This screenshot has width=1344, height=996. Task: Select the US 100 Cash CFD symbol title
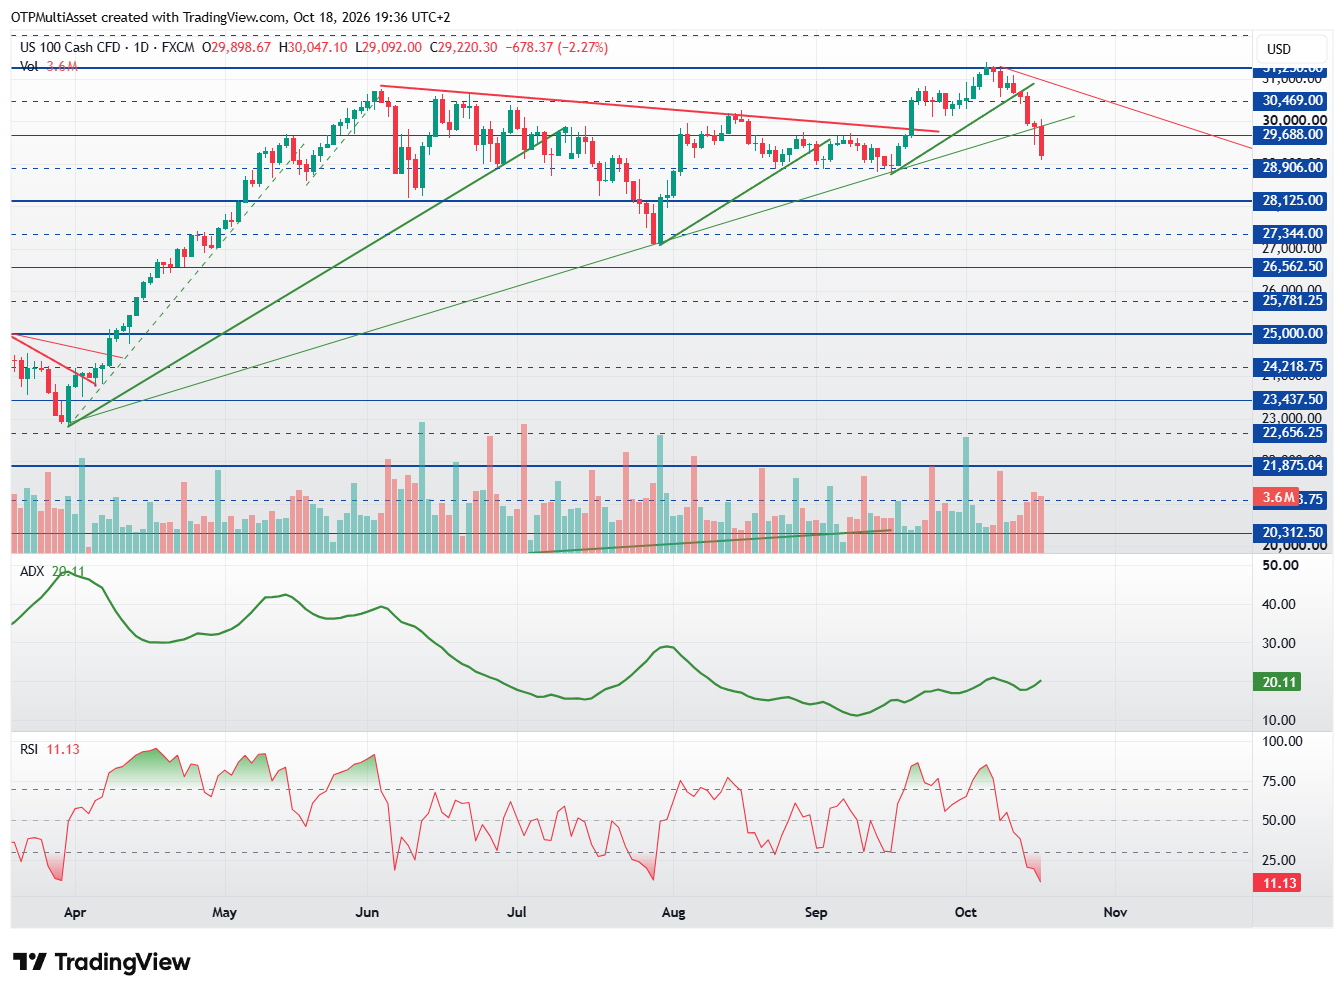(x=70, y=47)
